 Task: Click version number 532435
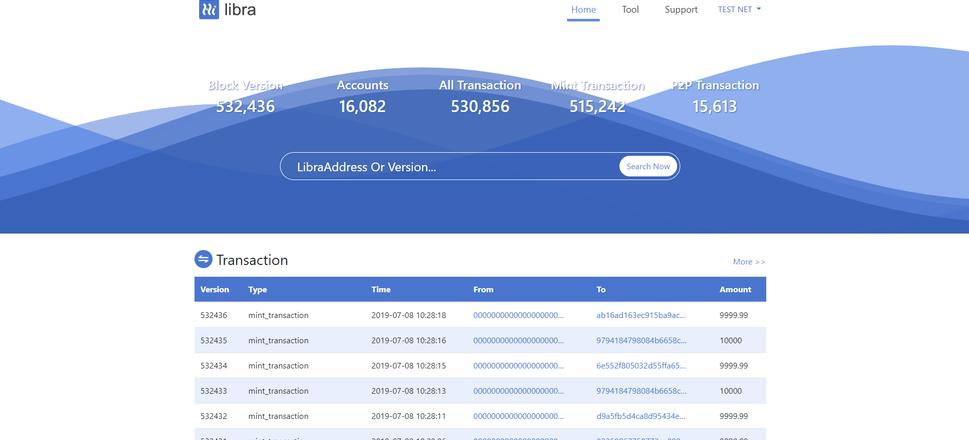pyautogui.click(x=214, y=341)
